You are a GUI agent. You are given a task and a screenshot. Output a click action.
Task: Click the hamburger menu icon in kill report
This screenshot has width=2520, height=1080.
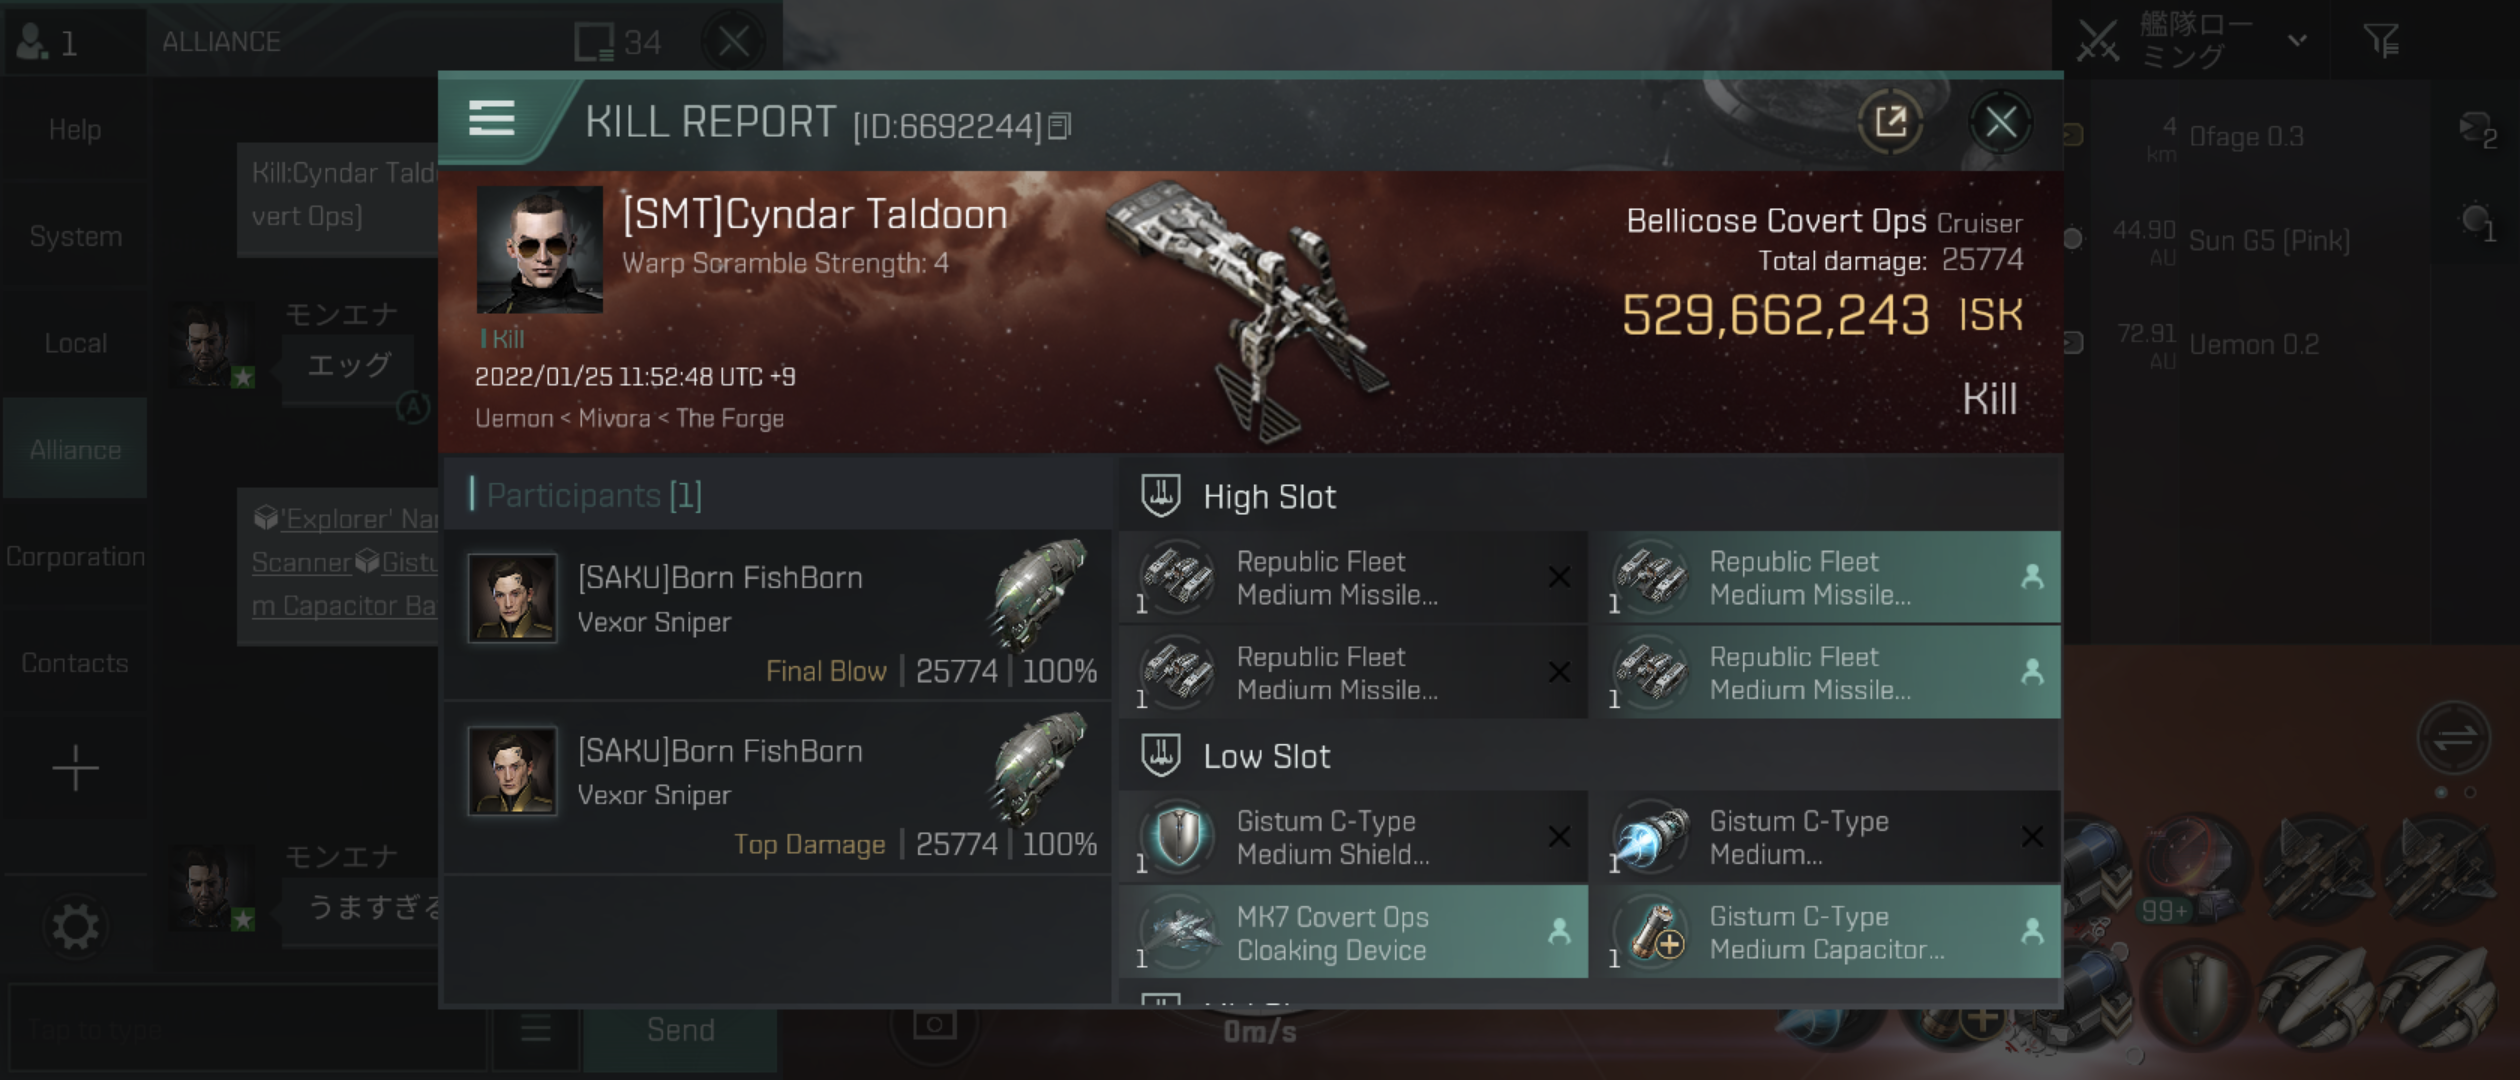coord(493,122)
